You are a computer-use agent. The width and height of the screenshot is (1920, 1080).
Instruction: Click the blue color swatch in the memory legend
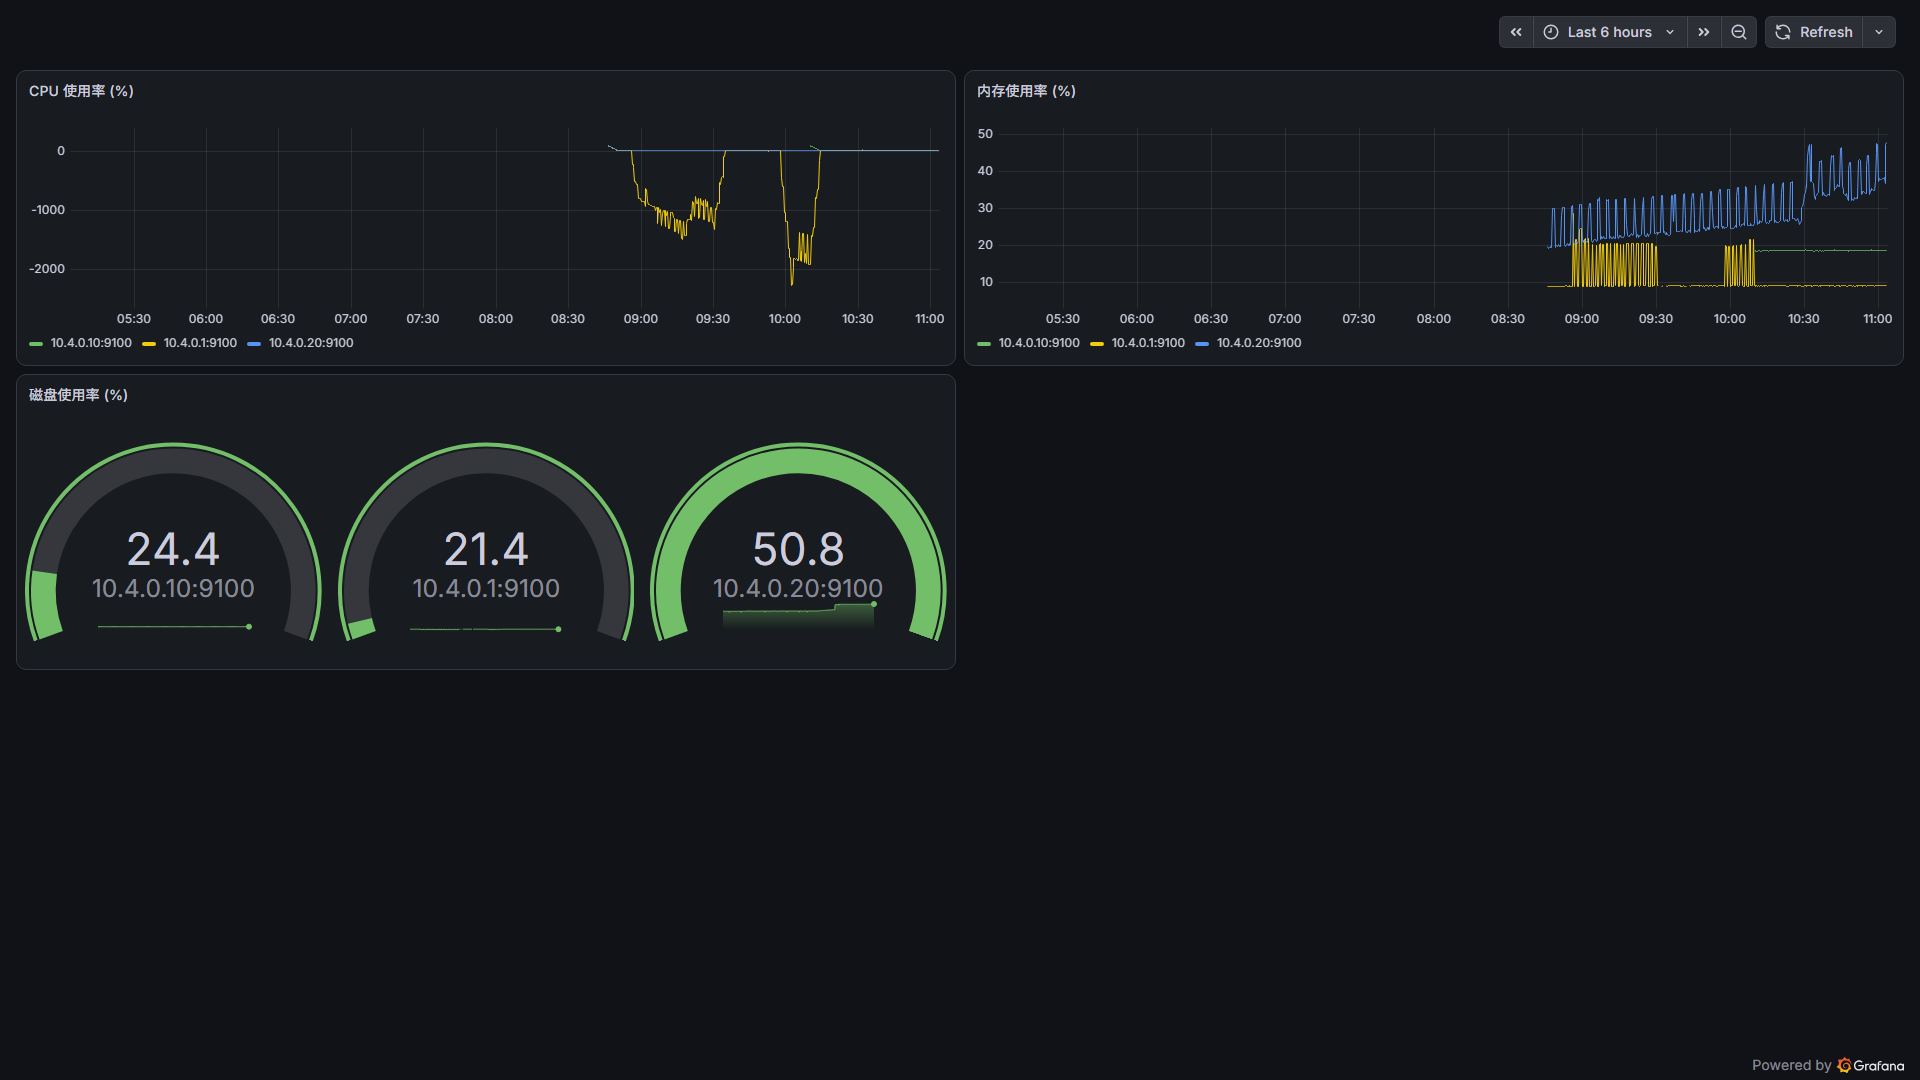click(x=1202, y=344)
